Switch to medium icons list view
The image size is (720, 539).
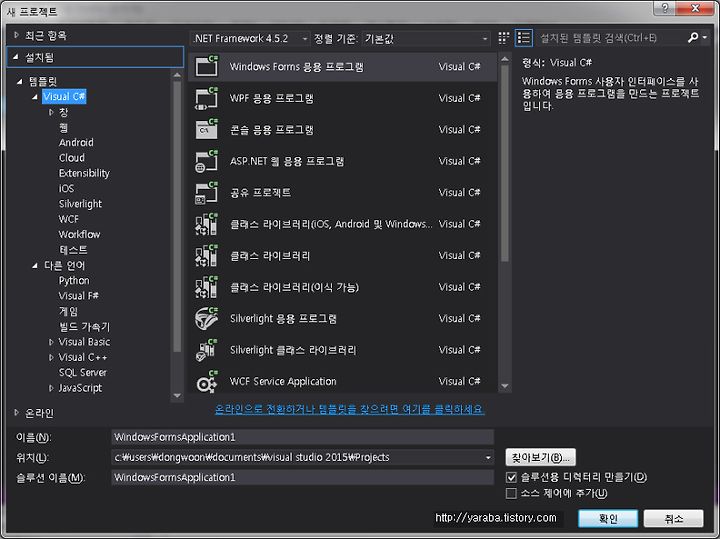click(x=524, y=38)
